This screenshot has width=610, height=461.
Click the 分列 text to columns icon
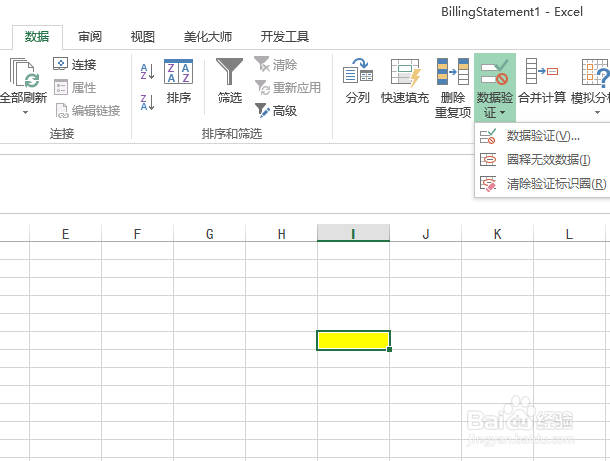(358, 71)
